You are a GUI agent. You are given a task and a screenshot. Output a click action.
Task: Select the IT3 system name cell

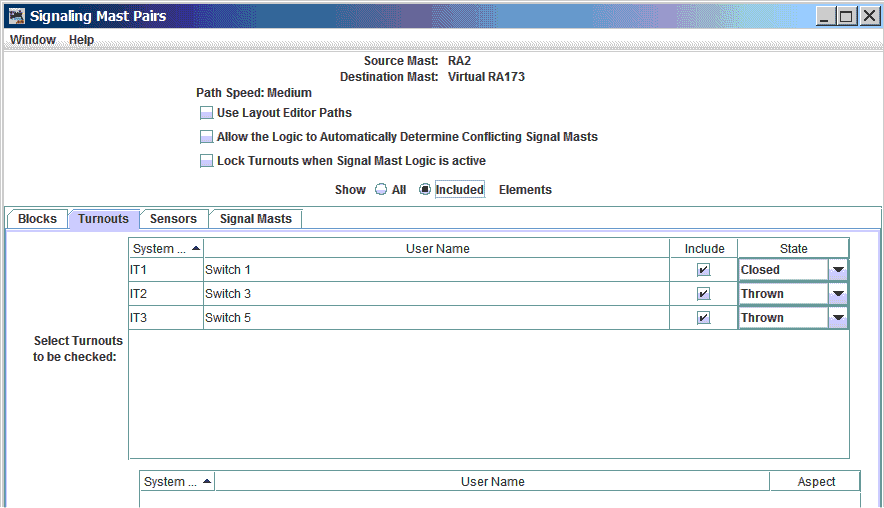(166, 318)
